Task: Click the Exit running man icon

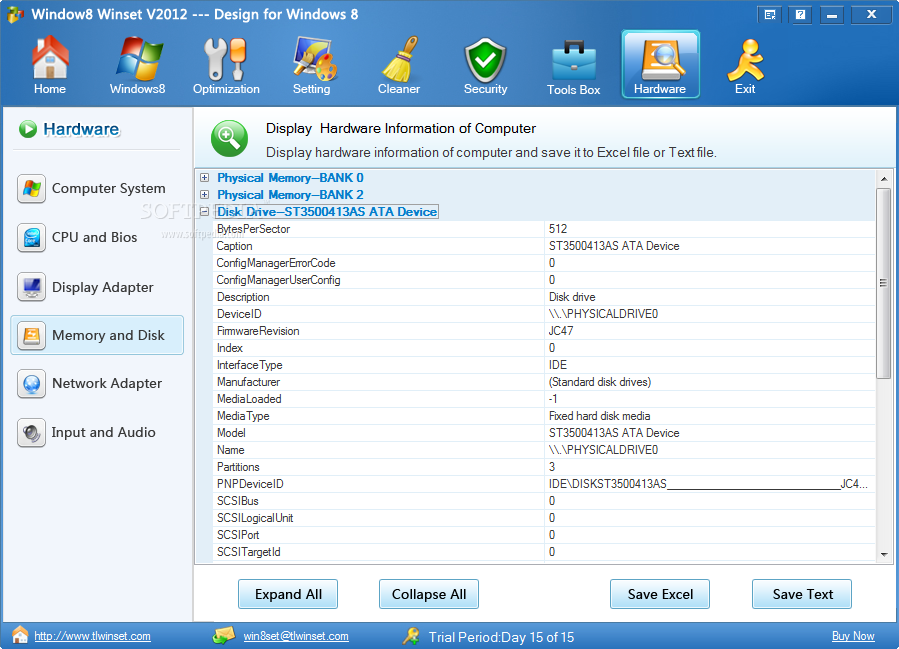Action: (x=745, y=60)
